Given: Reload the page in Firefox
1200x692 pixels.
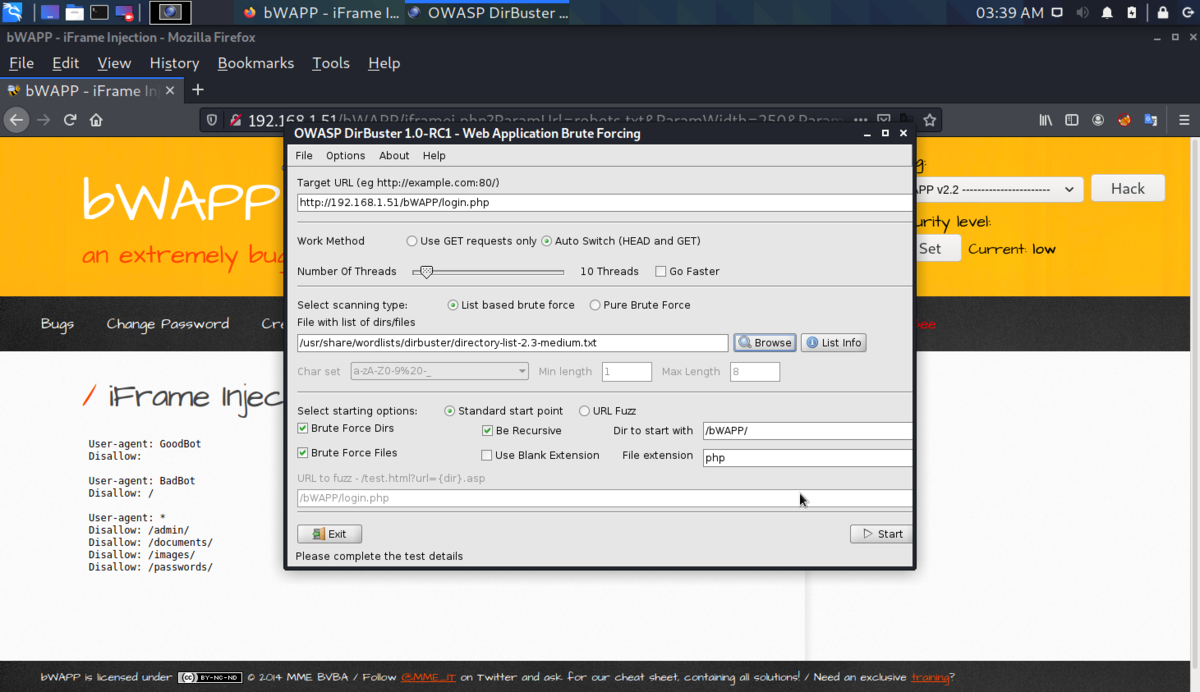Looking at the screenshot, I should point(70,120).
